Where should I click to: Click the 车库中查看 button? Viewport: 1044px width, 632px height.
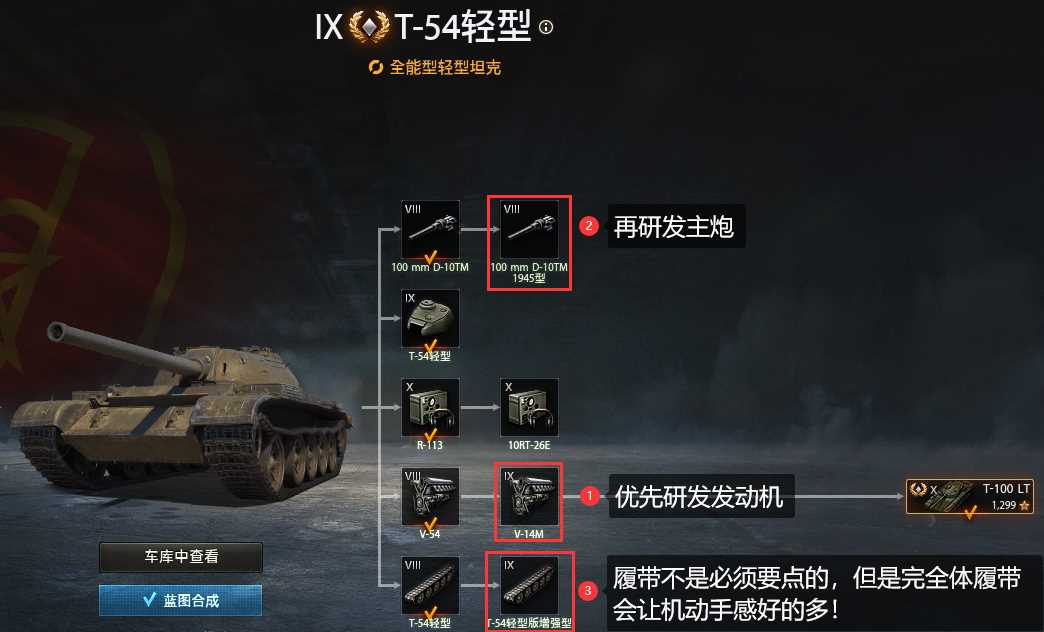(181, 557)
